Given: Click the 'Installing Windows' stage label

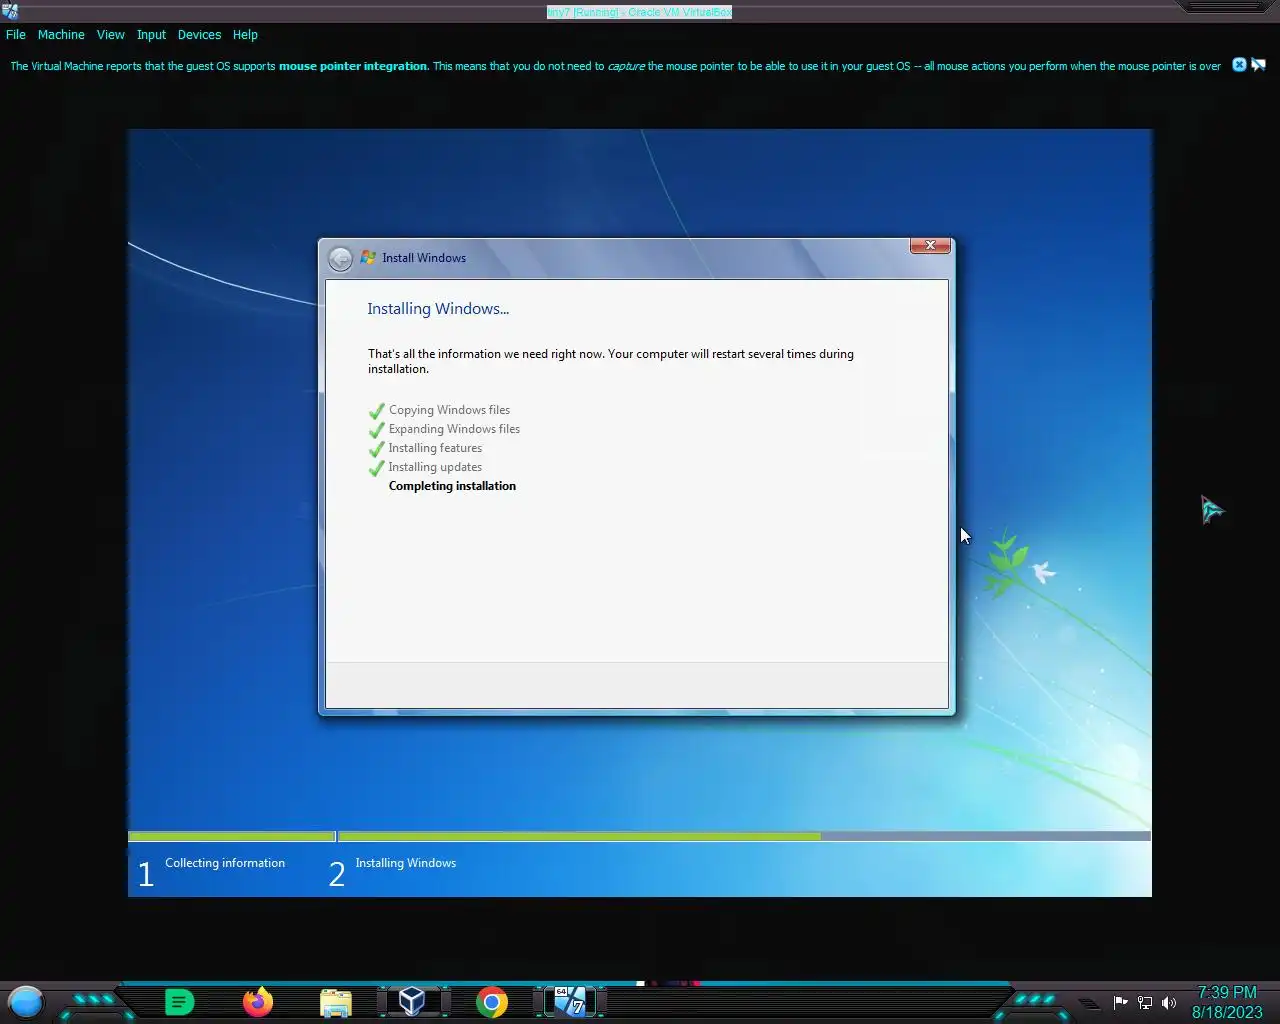Looking at the screenshot, I should [x=406, y=863].
